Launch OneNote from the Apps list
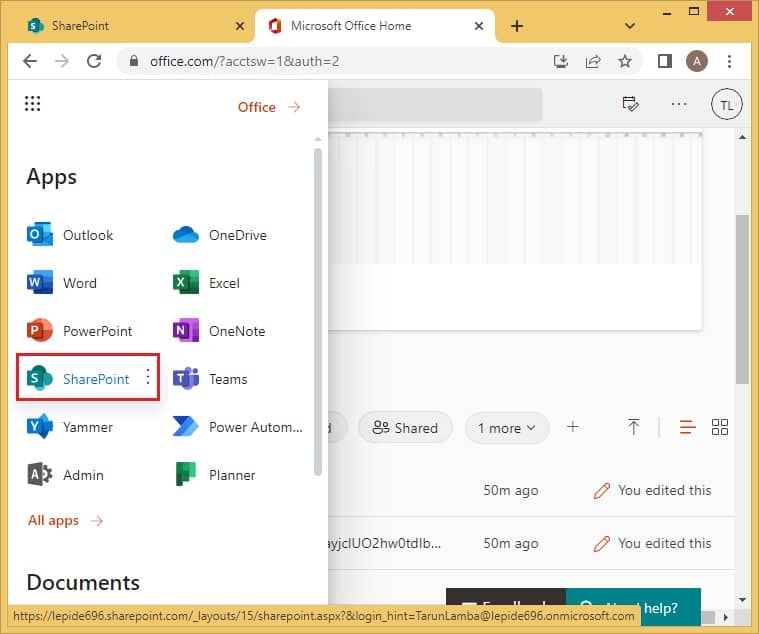The height and width of the screenshot is (634, 759). [x=219, y=331]
